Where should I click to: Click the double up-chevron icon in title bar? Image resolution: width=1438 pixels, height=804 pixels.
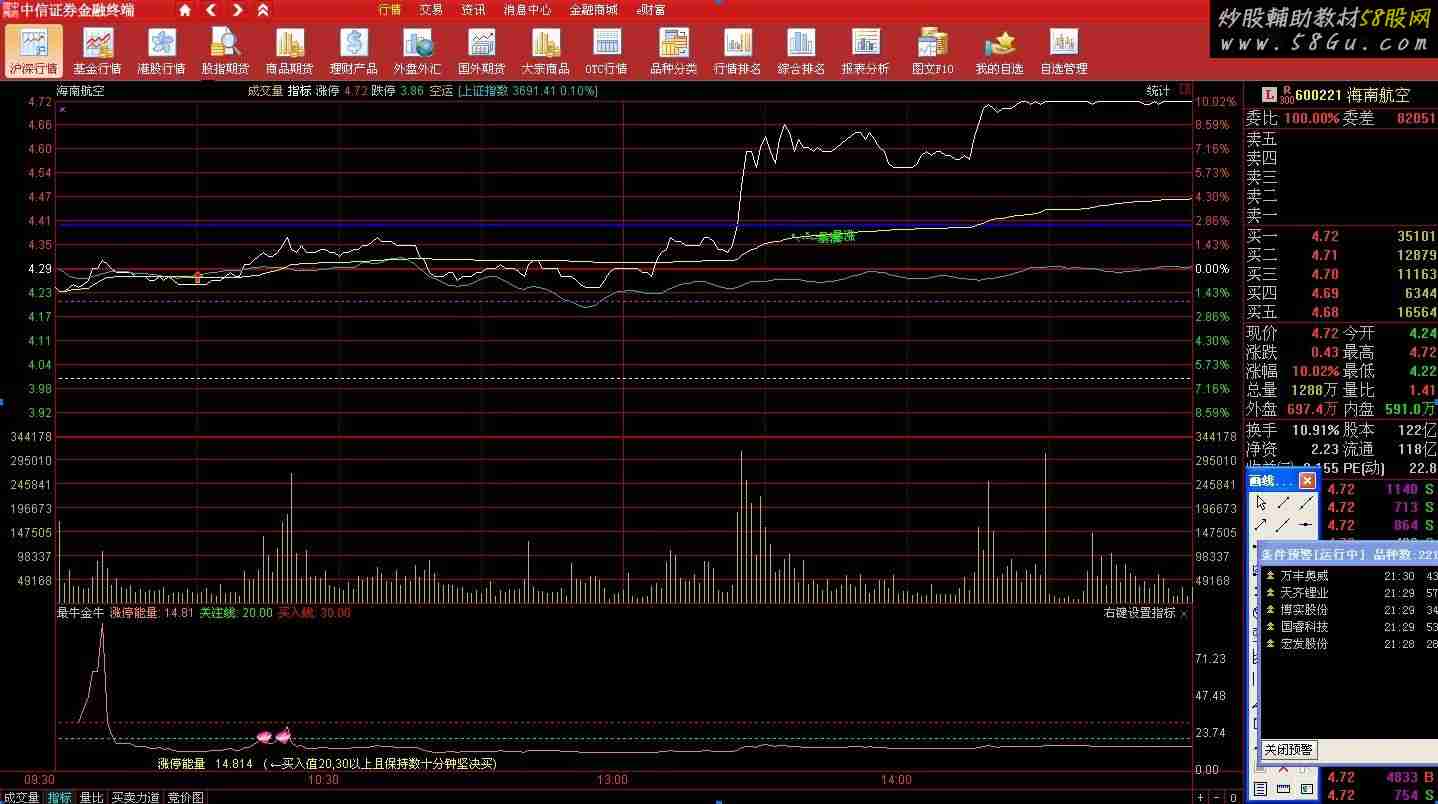click(263, 10)
